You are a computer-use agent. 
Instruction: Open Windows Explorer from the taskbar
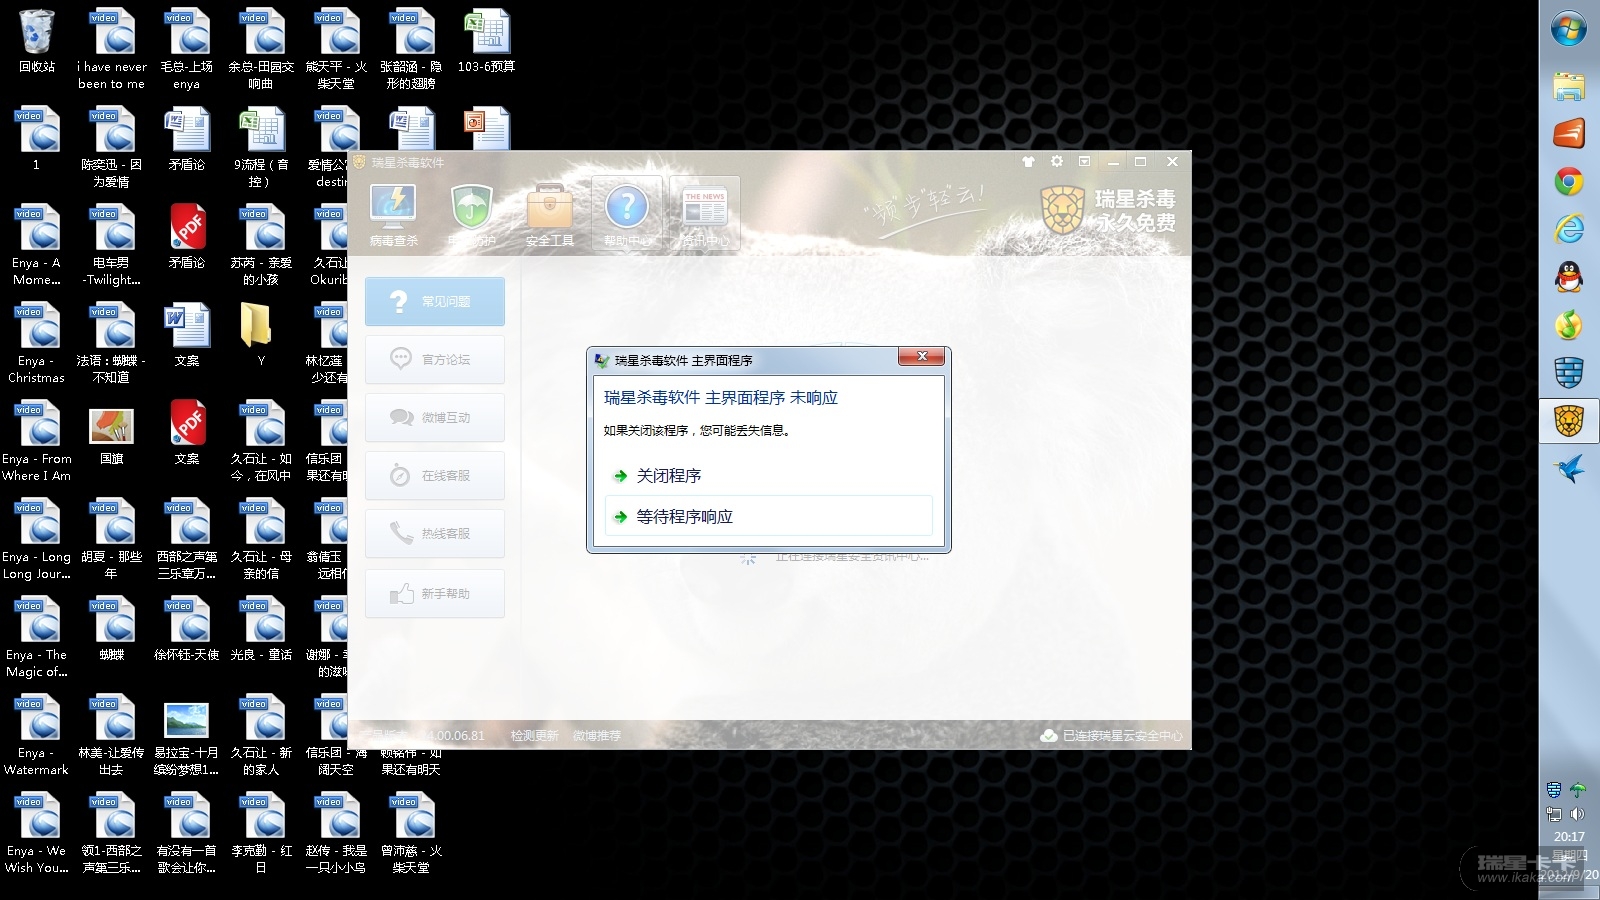(x=1569, y=86)
